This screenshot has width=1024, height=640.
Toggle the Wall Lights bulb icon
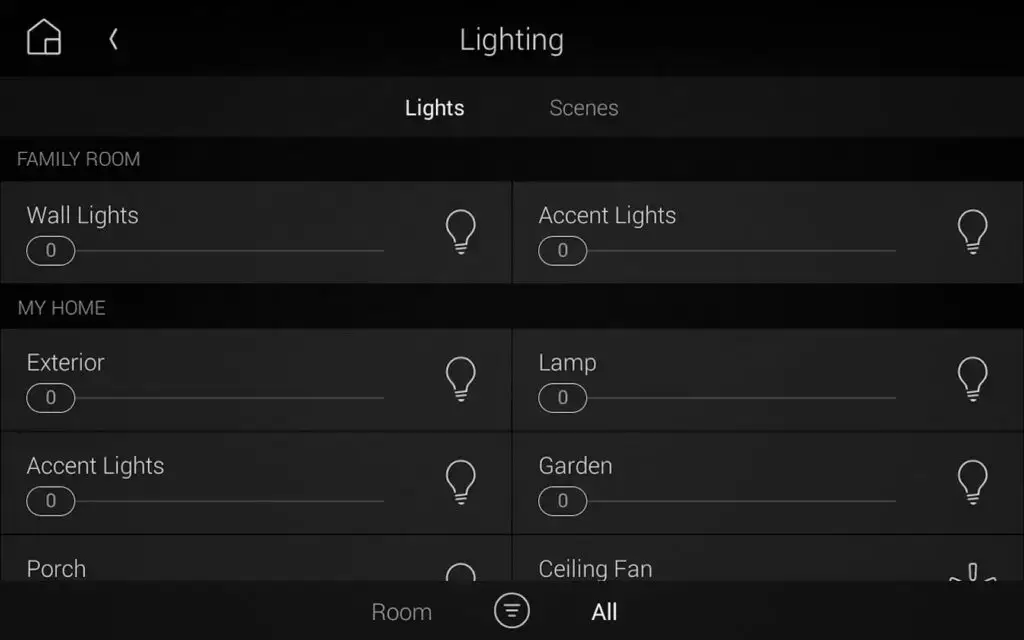click(460, 231)
